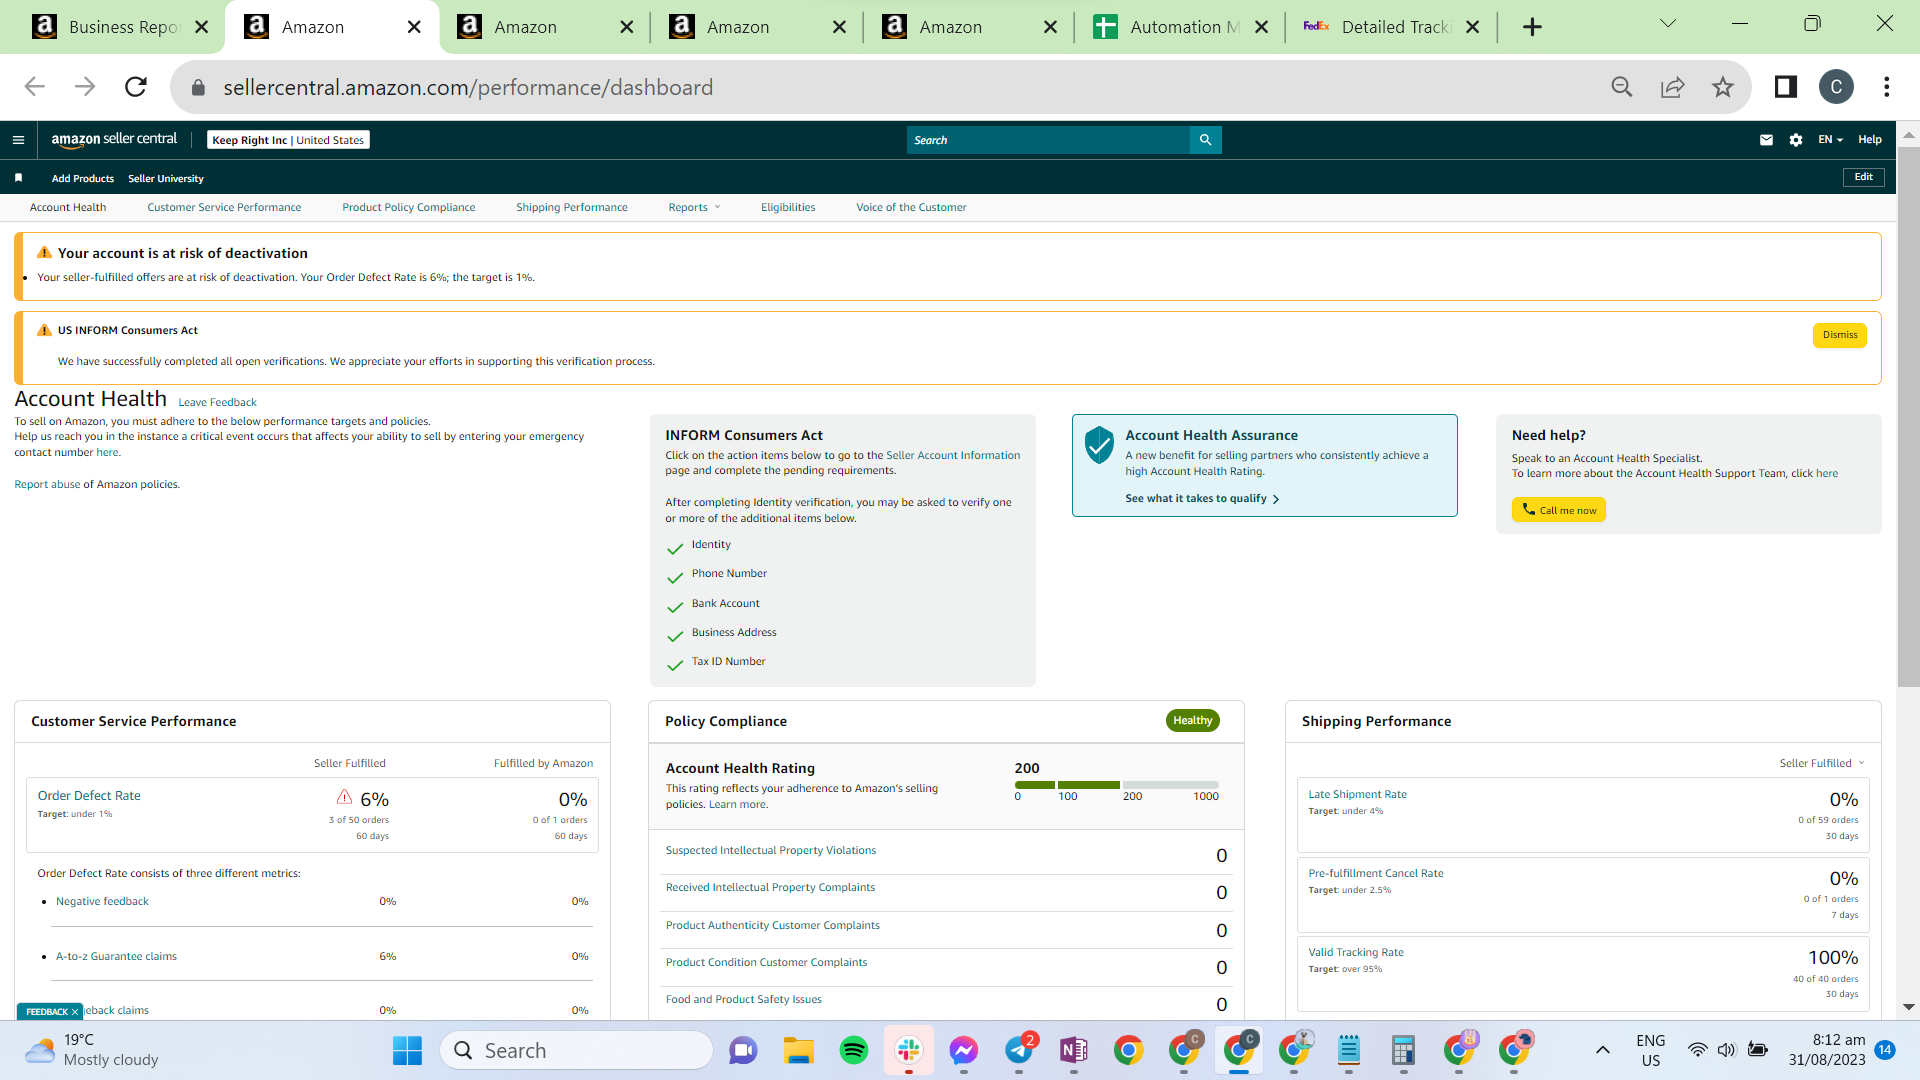
Task: Open the Voice of the Customer tab
Action: click(x=911, y=207)
